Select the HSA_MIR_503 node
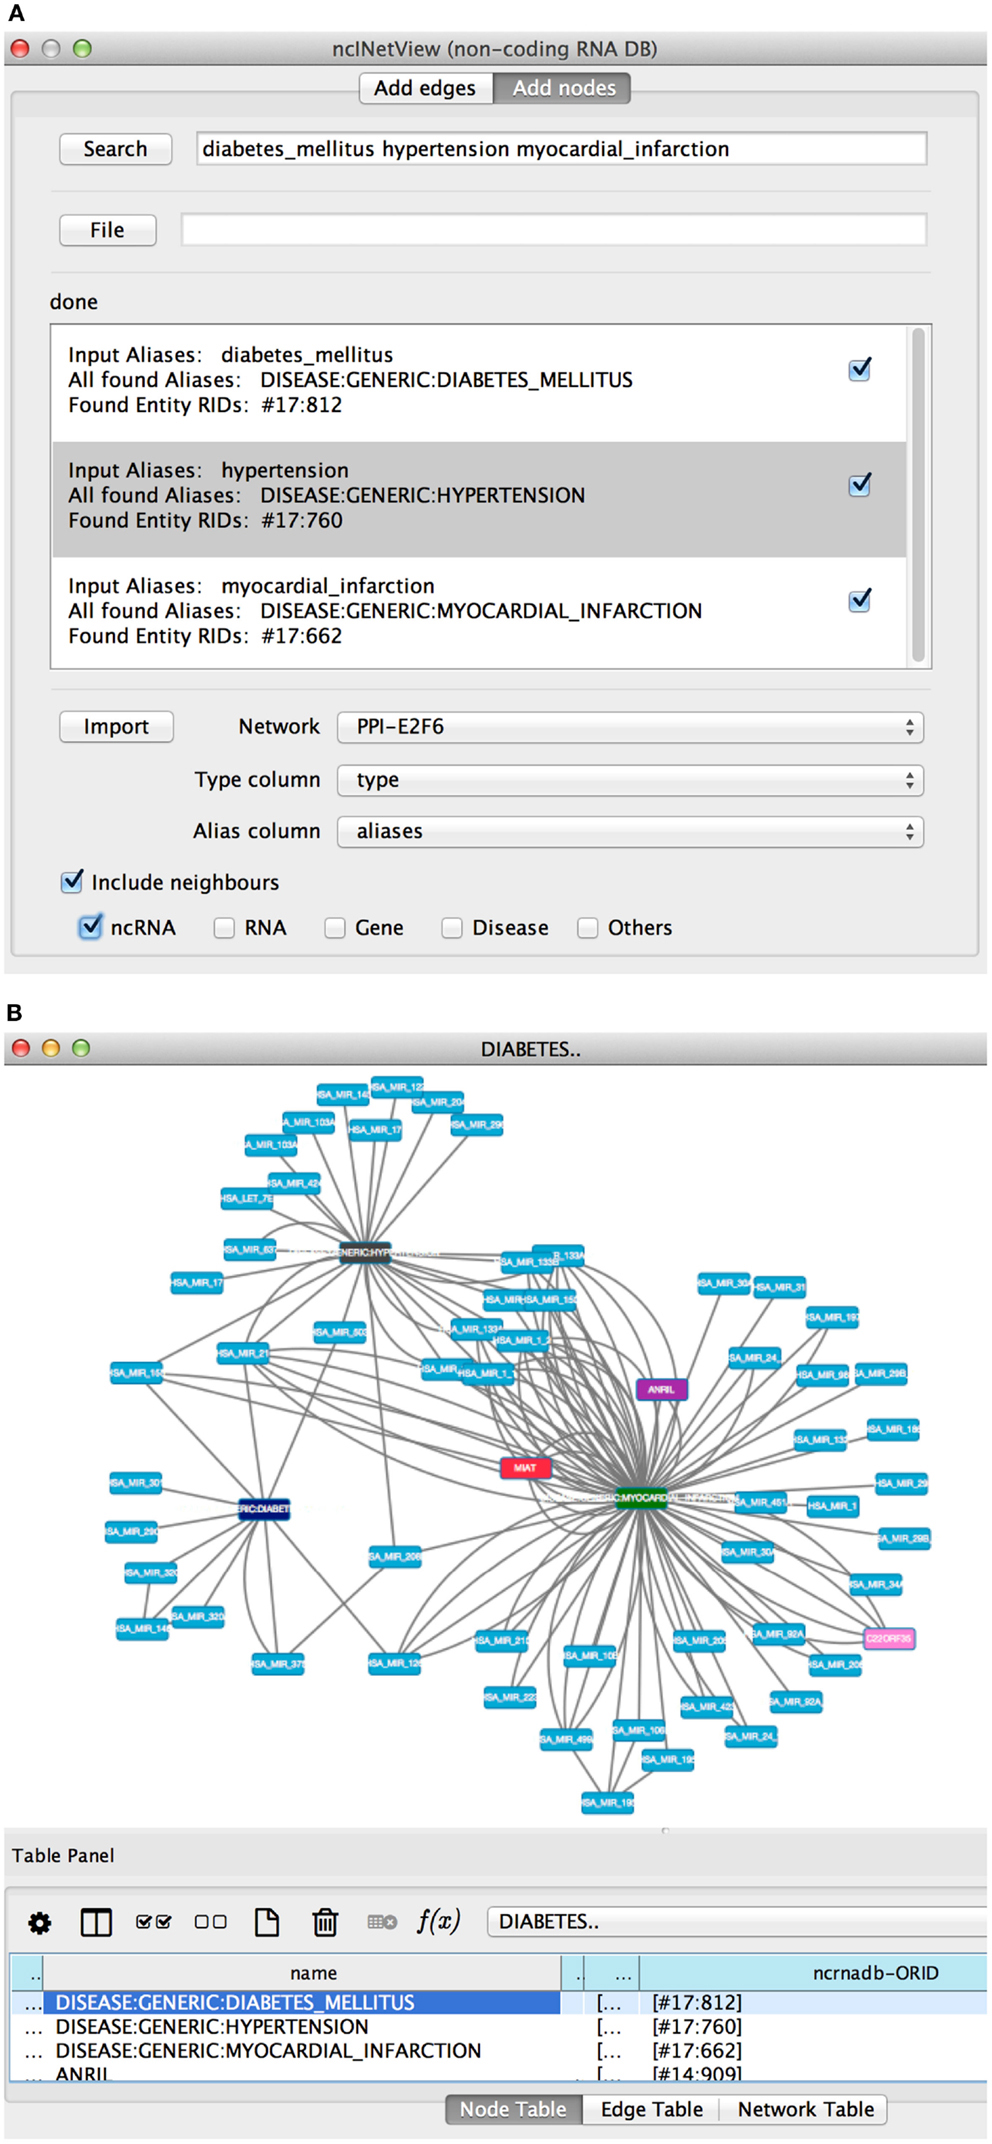Screen dimensions: 992x2144 click(x=340, y=1332)
